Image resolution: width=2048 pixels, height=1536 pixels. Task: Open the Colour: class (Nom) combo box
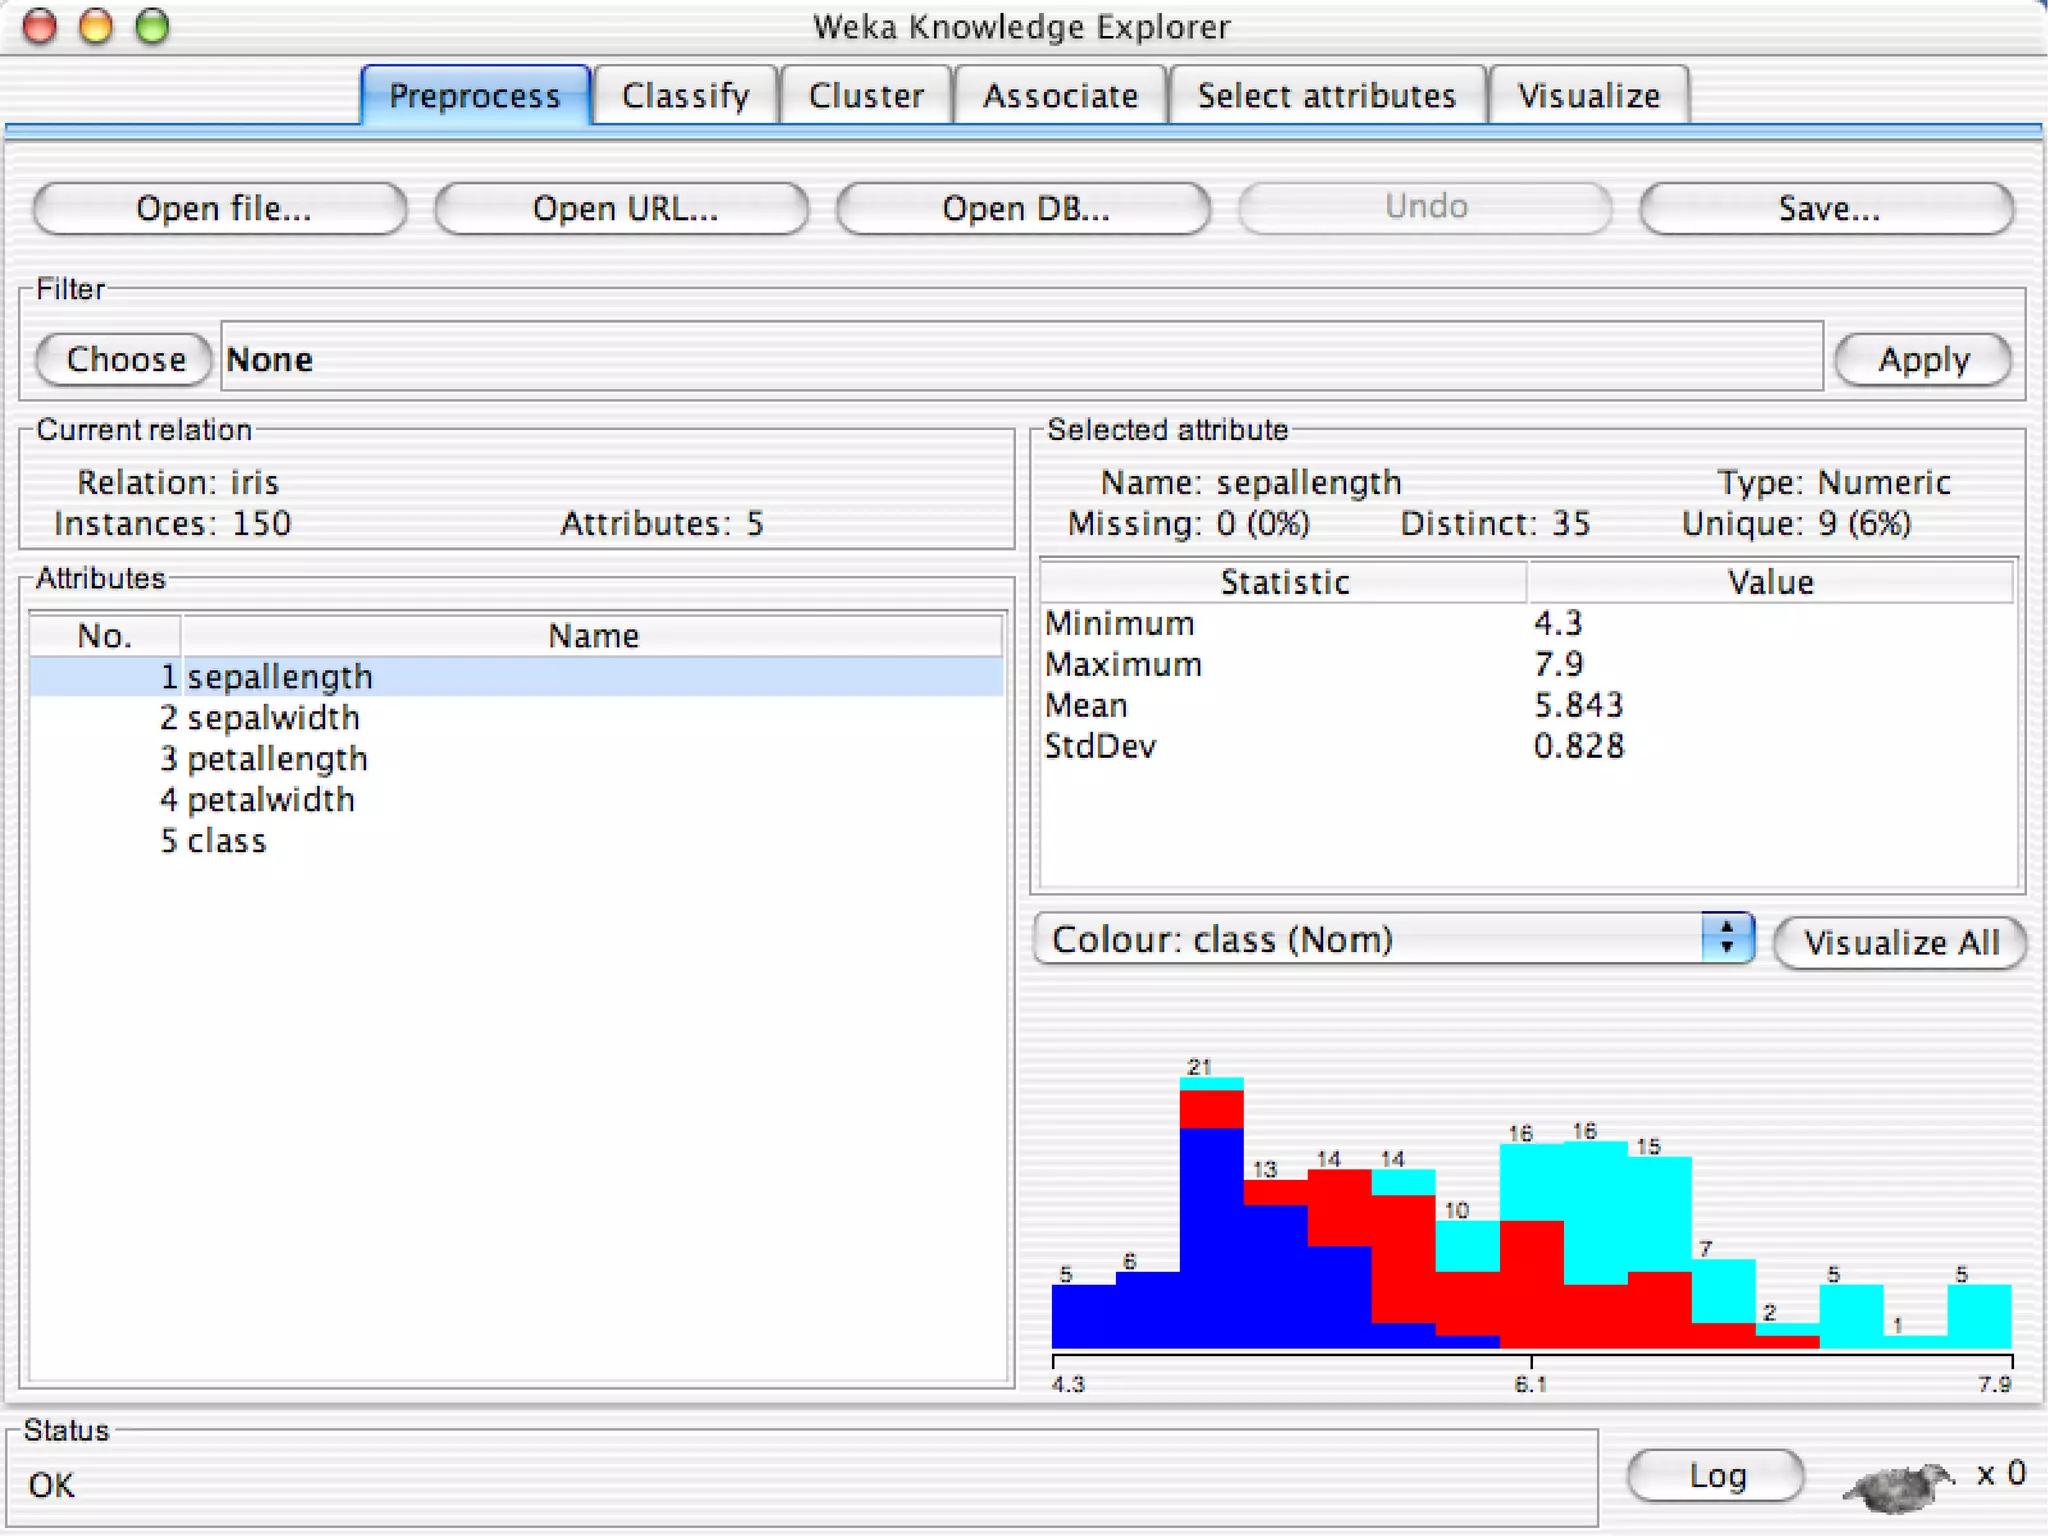click(1370, 939)
